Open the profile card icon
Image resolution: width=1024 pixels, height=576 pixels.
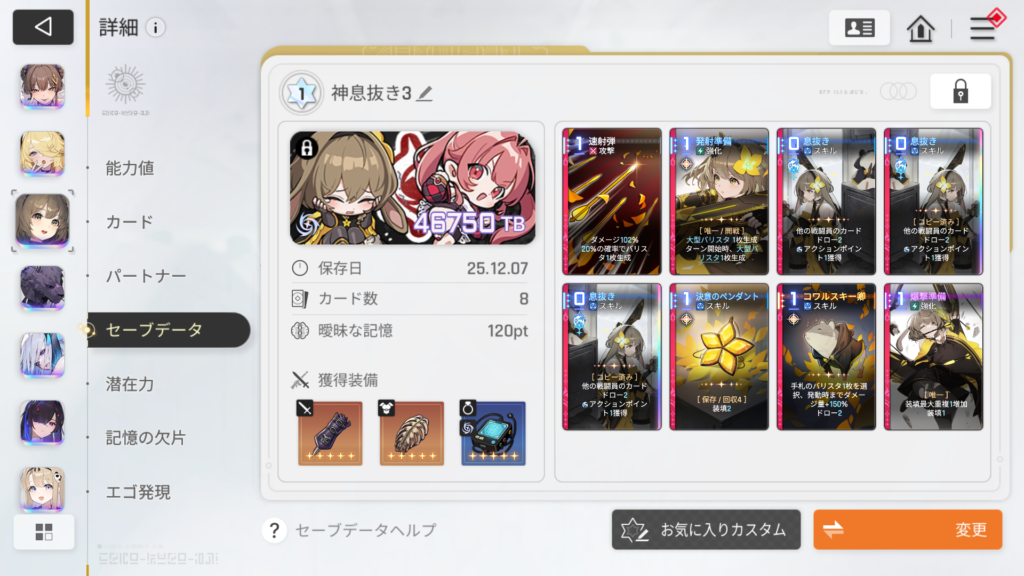pyautogui.click(x=859, y=27)
